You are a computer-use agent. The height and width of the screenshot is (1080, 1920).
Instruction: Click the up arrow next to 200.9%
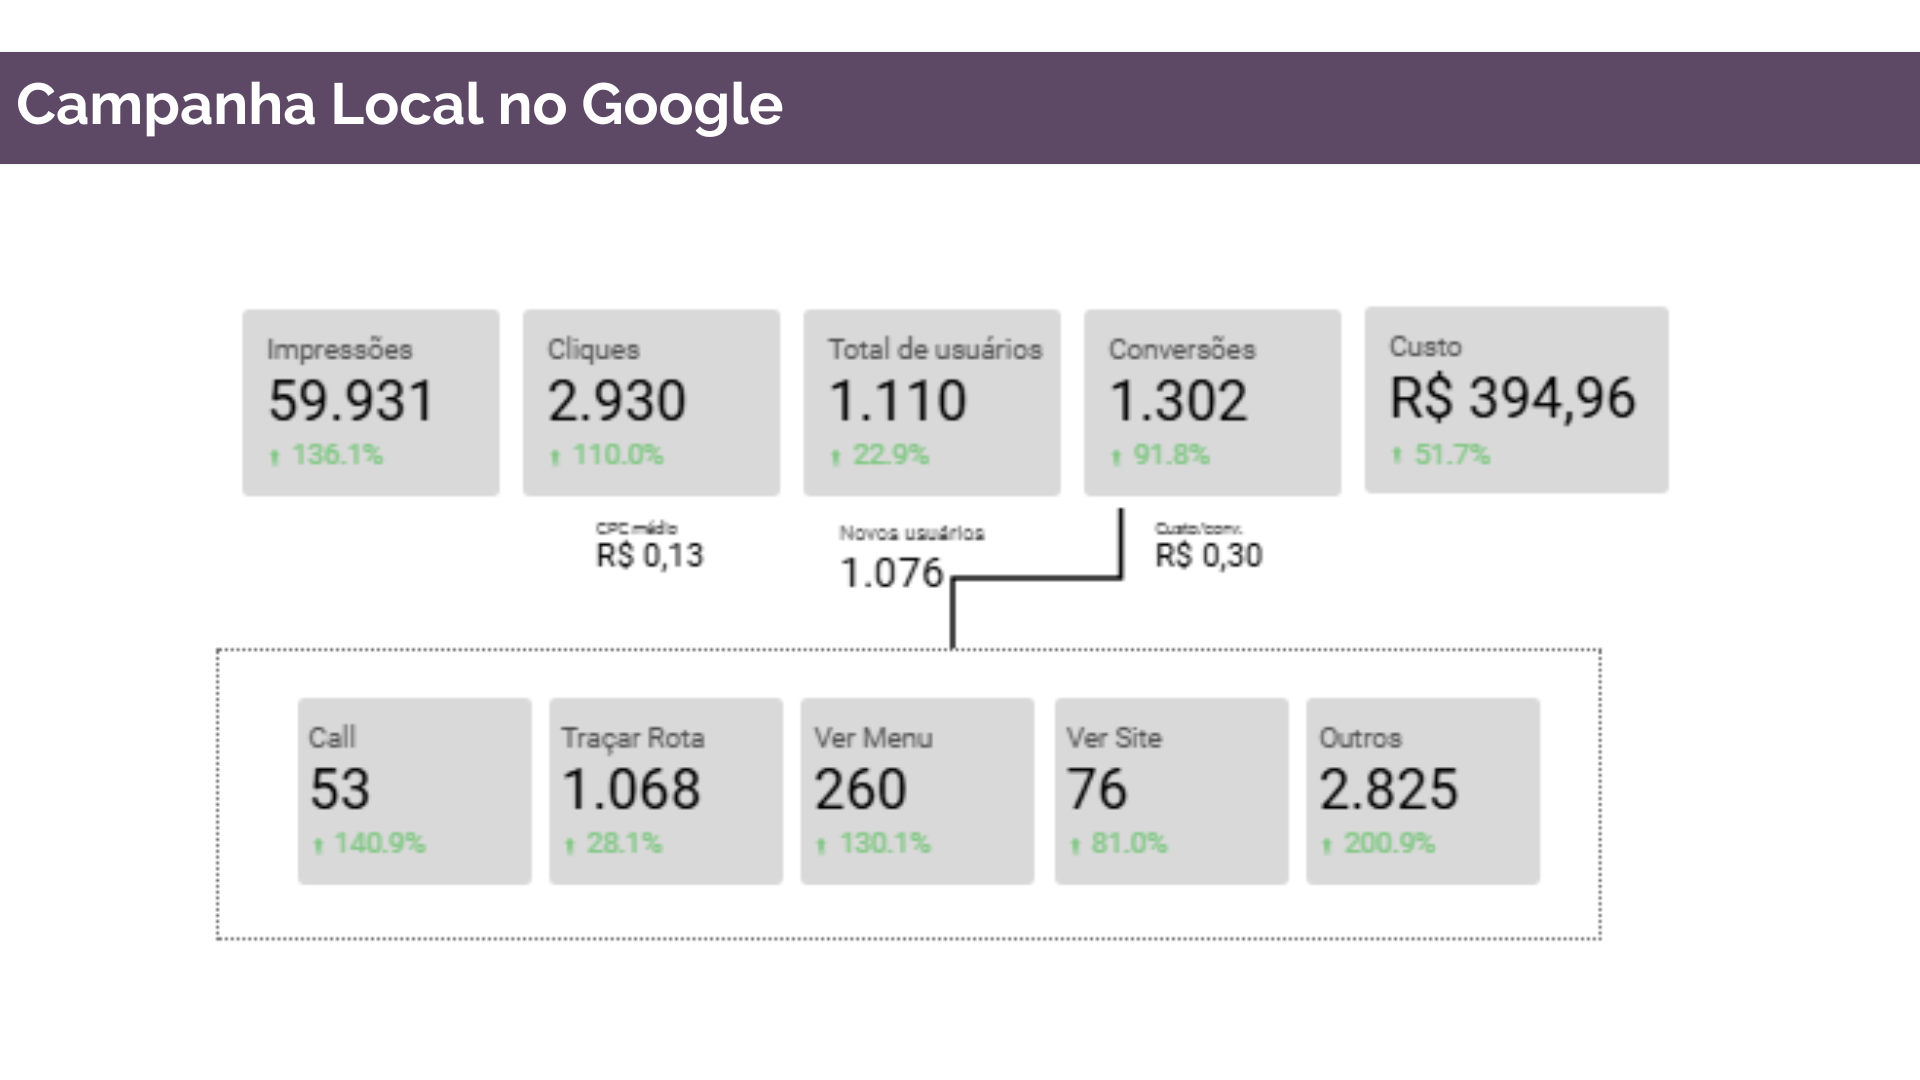click(1327, 846)
